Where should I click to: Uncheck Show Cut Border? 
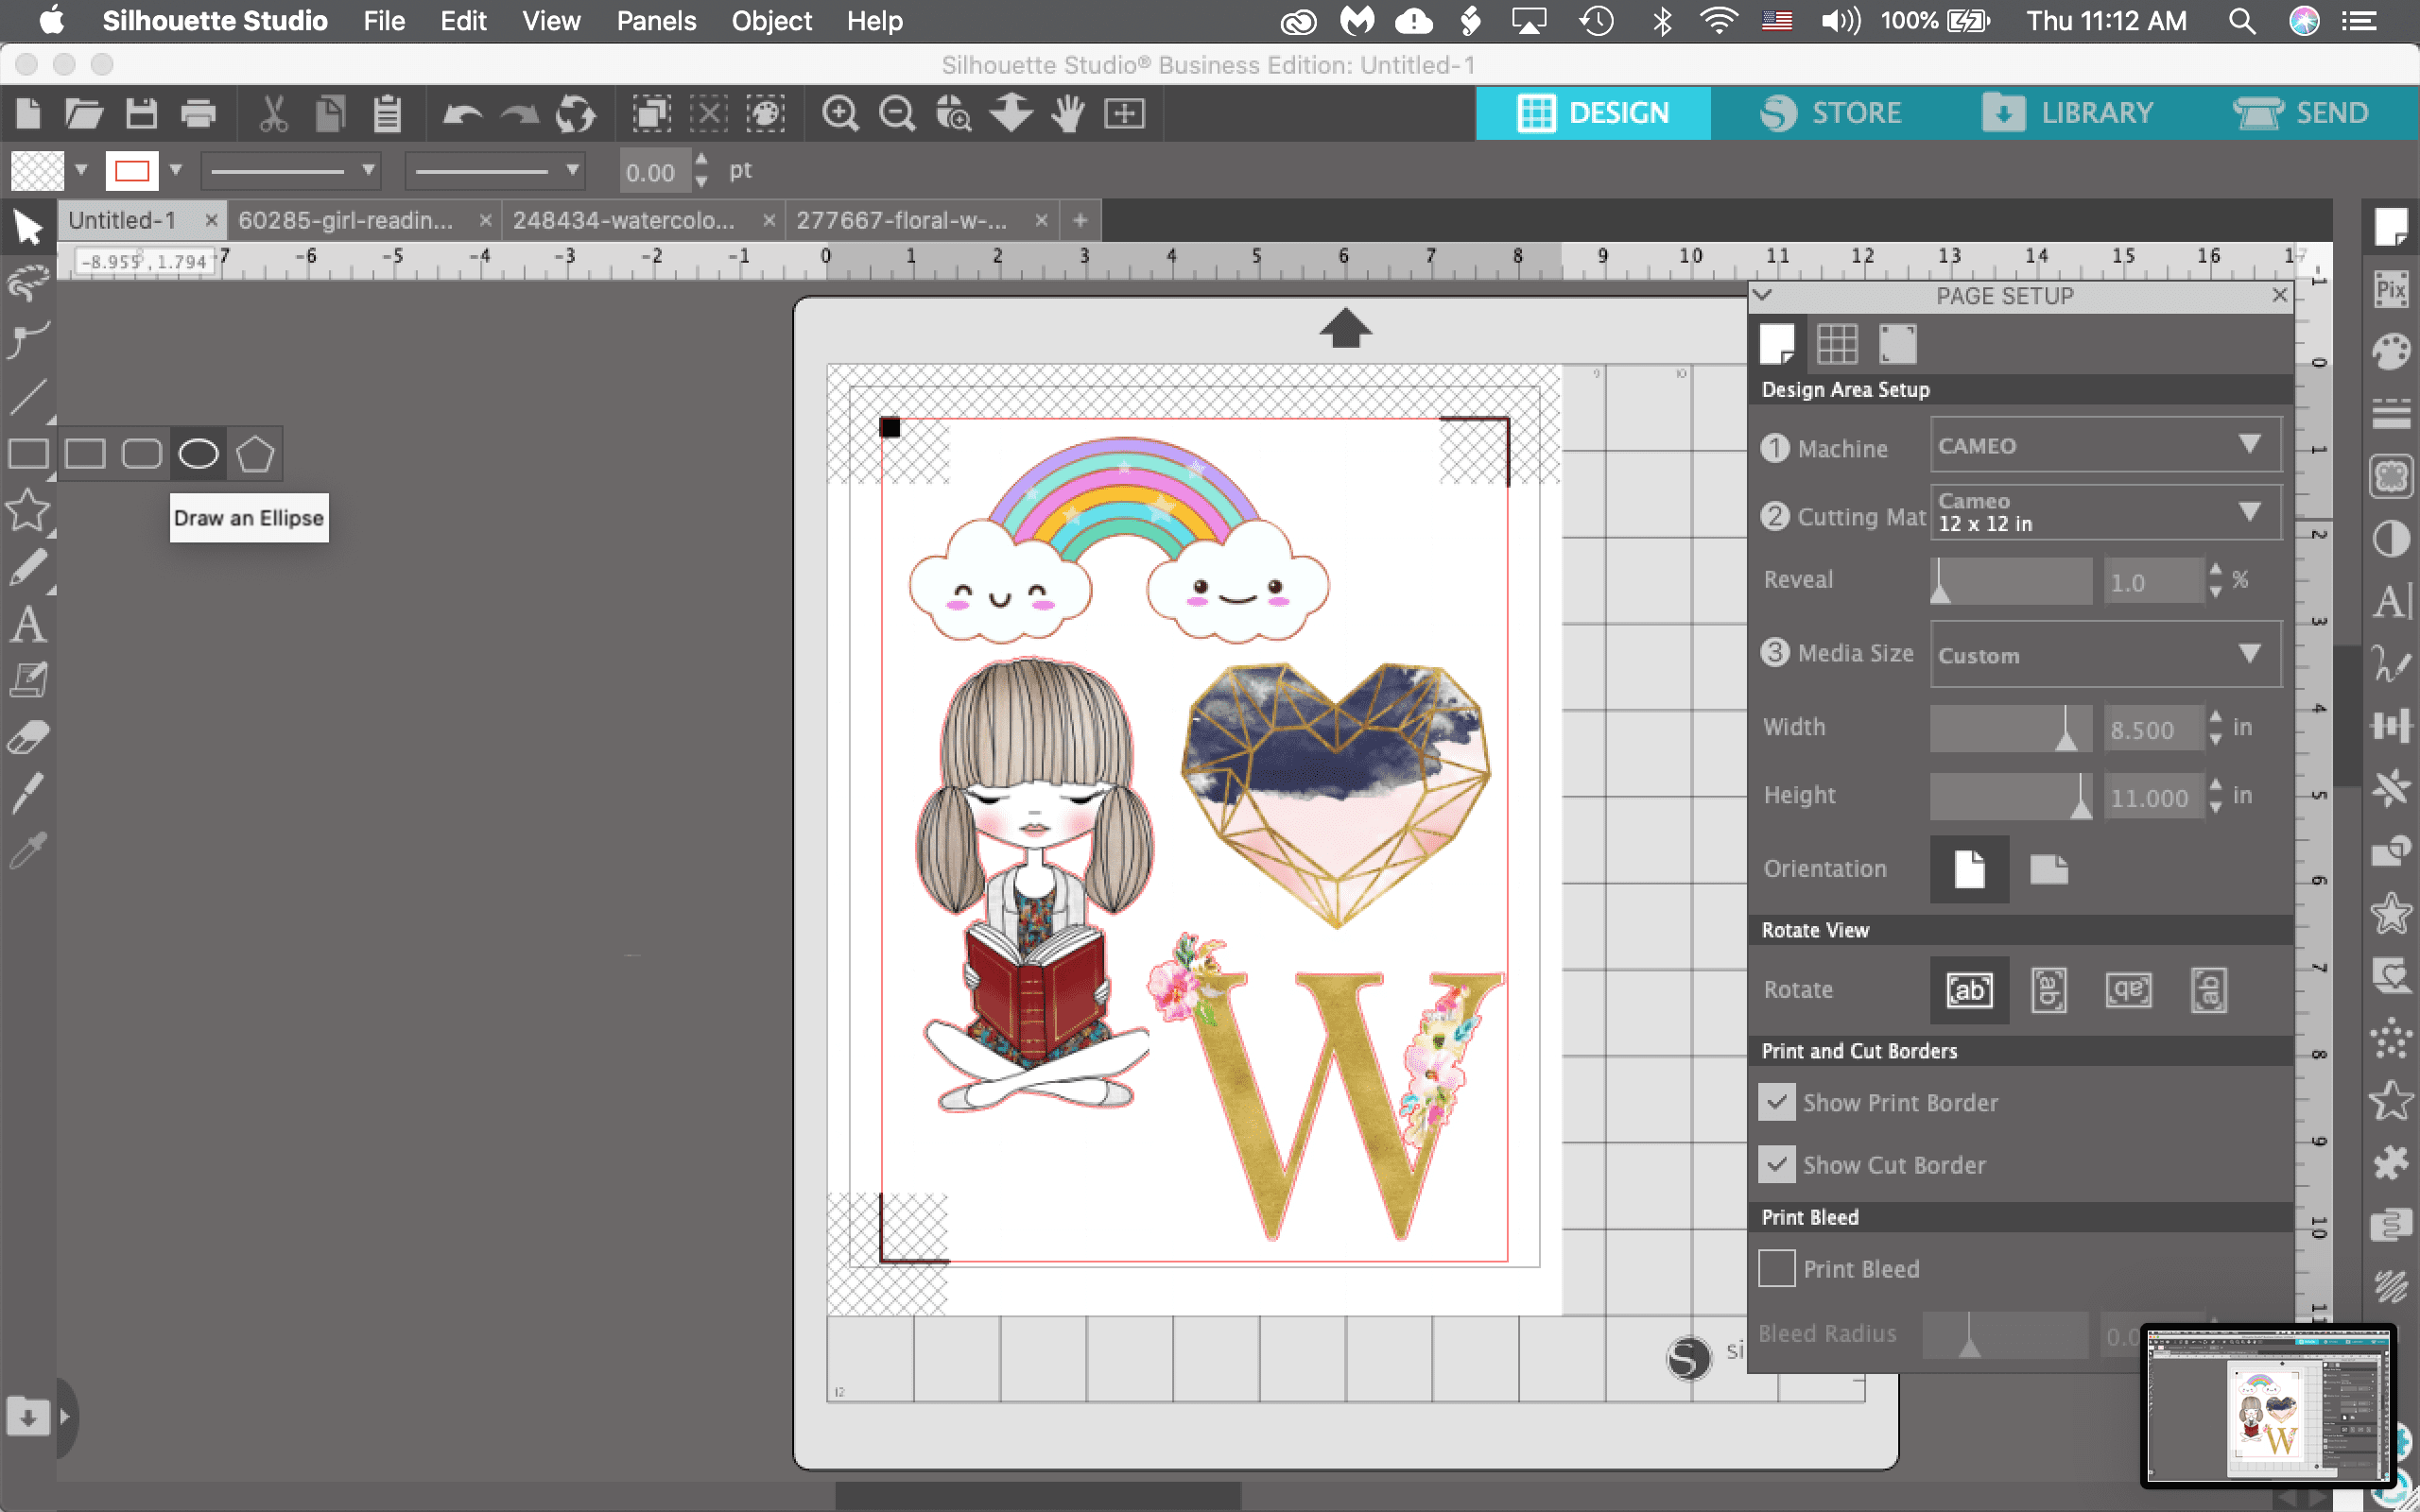[x=1777, y=1164]
